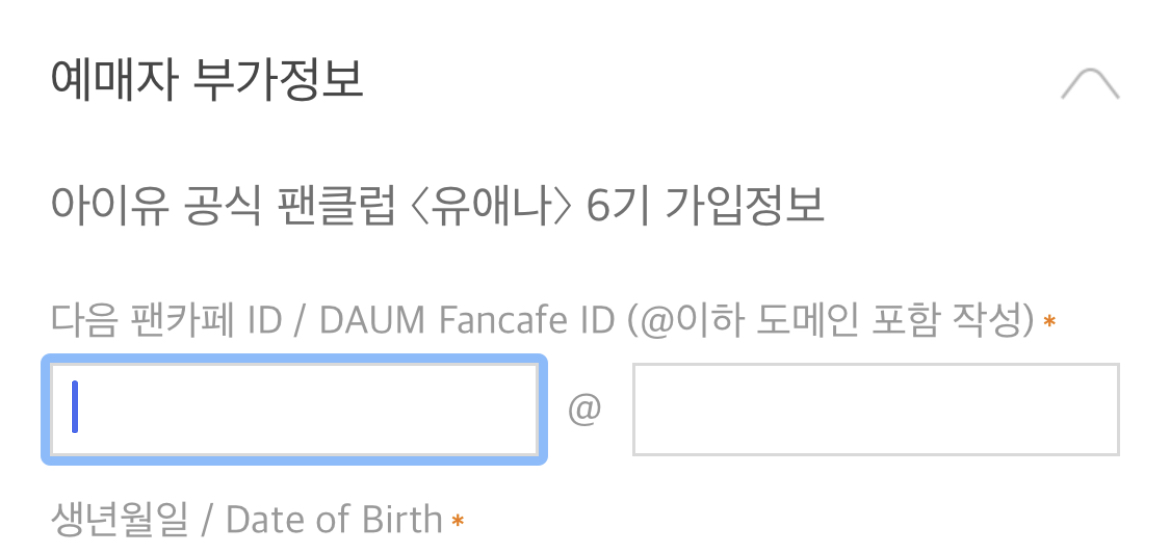The width and height of the screenshot is (1170, 548).
Task: Click the 예매자 부가정보 section header
Action: point(207,82)
